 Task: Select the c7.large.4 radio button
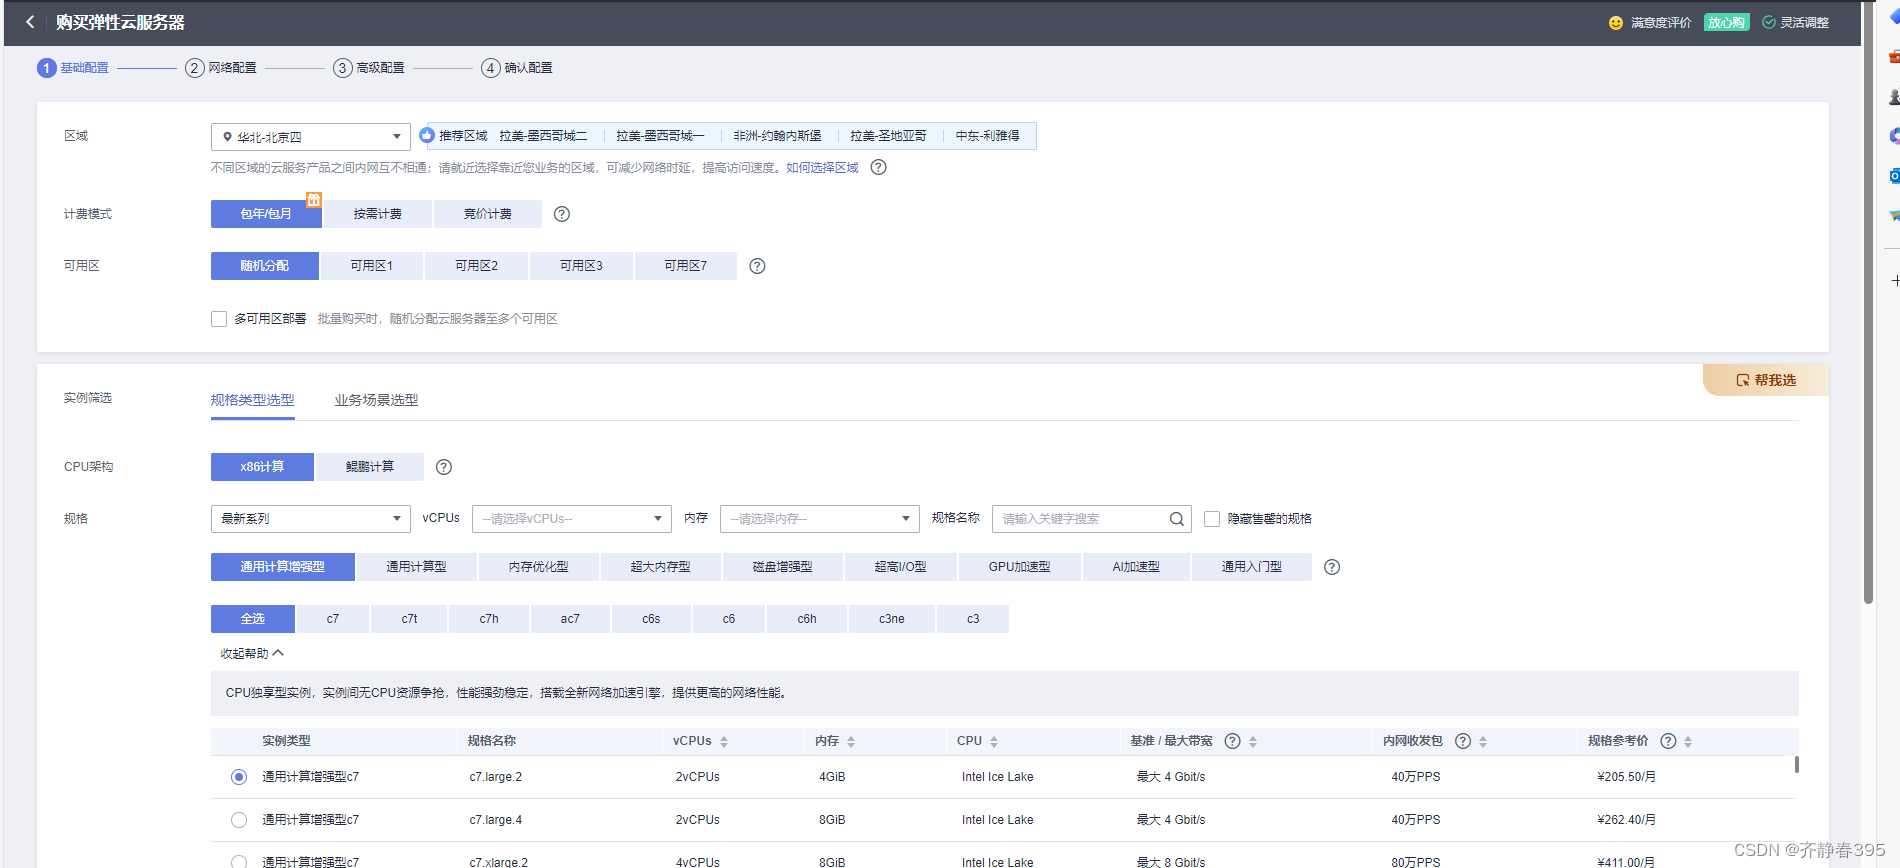coord(239,820)
